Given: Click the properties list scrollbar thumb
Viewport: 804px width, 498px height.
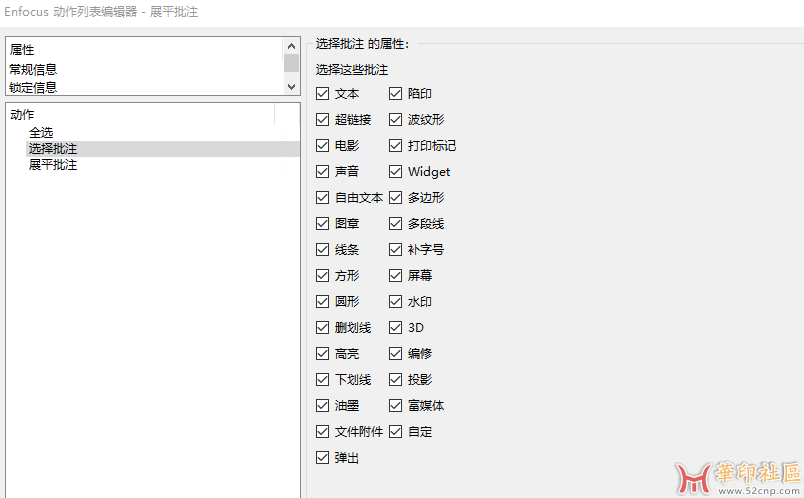Looking at the screenshot, I should (x=291, y=63).
